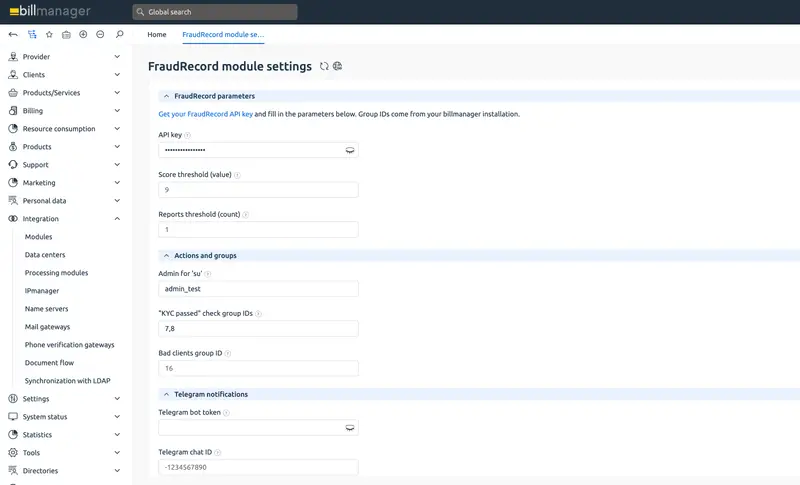800x485 pixels.
Task: Click the Telegram bot token field
Action: [x=258, y=427]
